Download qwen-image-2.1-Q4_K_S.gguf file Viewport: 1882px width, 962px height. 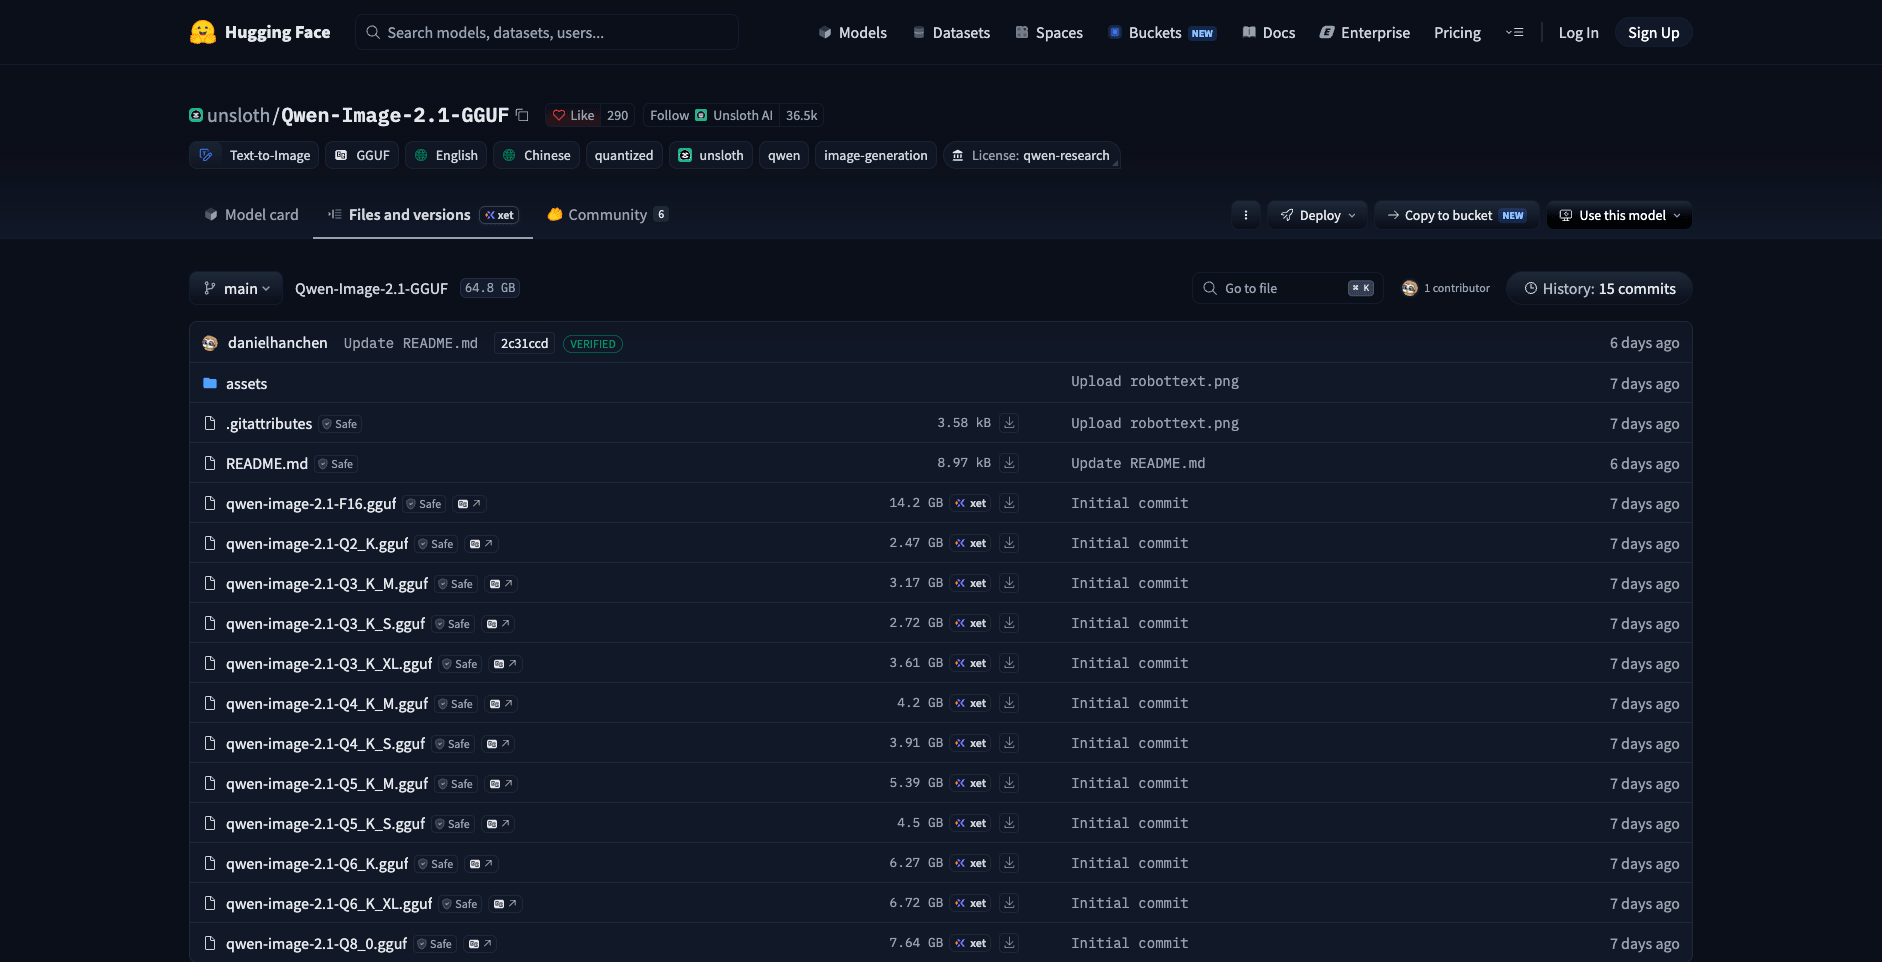tap(1009, 743)
